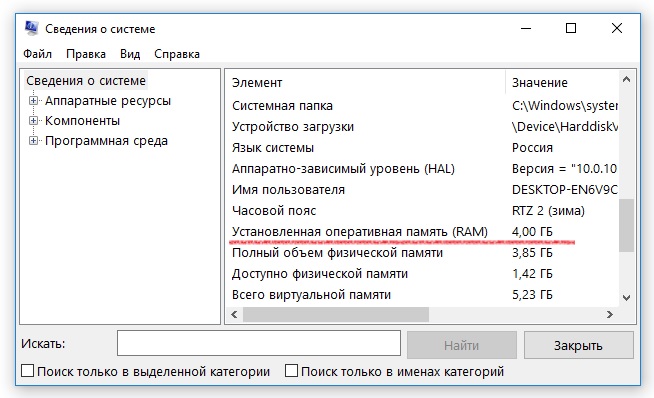Click the DESKTOP-EN6V9C user name value
Screen dimensions: 654x398
pos(565,190)
